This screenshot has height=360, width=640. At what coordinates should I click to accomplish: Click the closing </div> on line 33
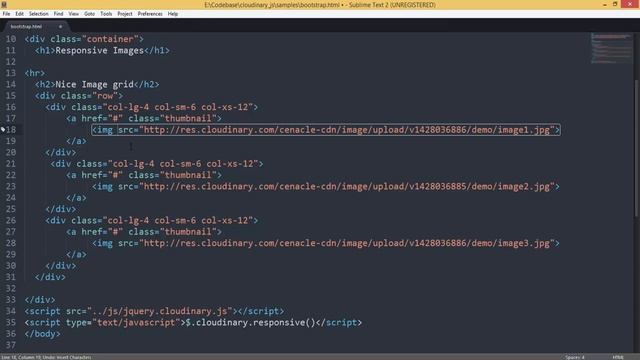[x=40, y=300]
